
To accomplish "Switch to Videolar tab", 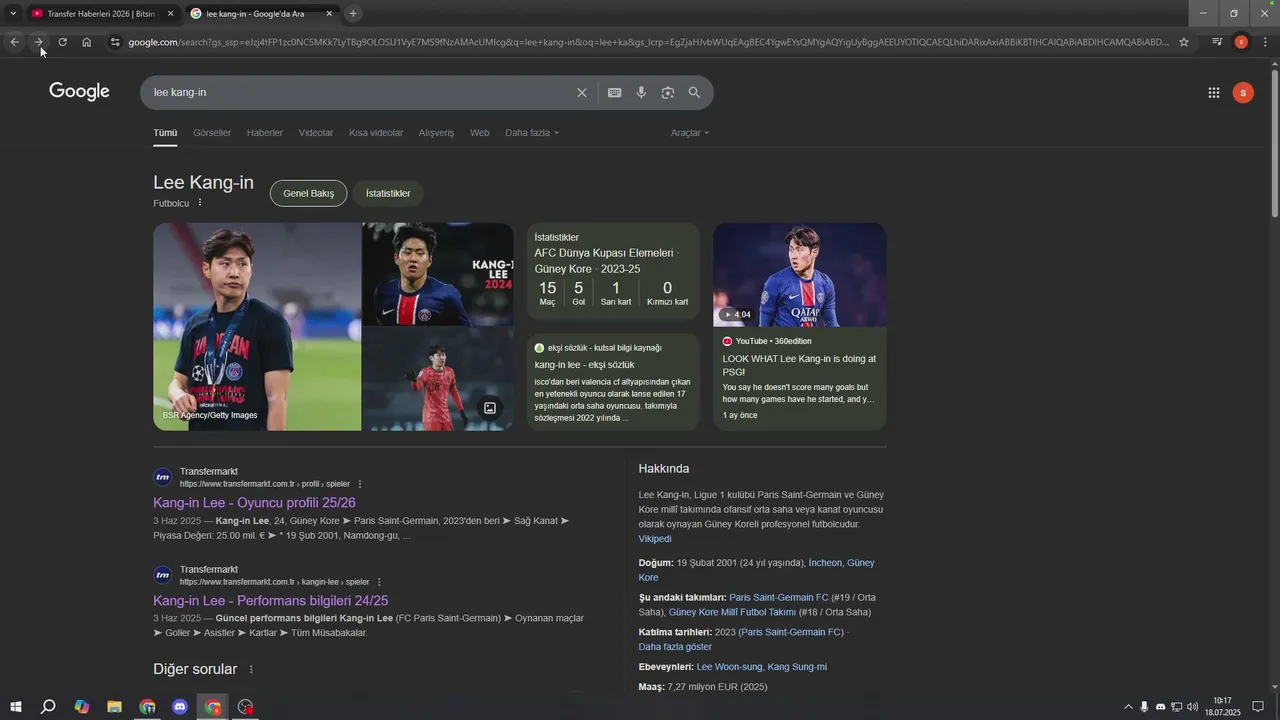I will 316,132.
